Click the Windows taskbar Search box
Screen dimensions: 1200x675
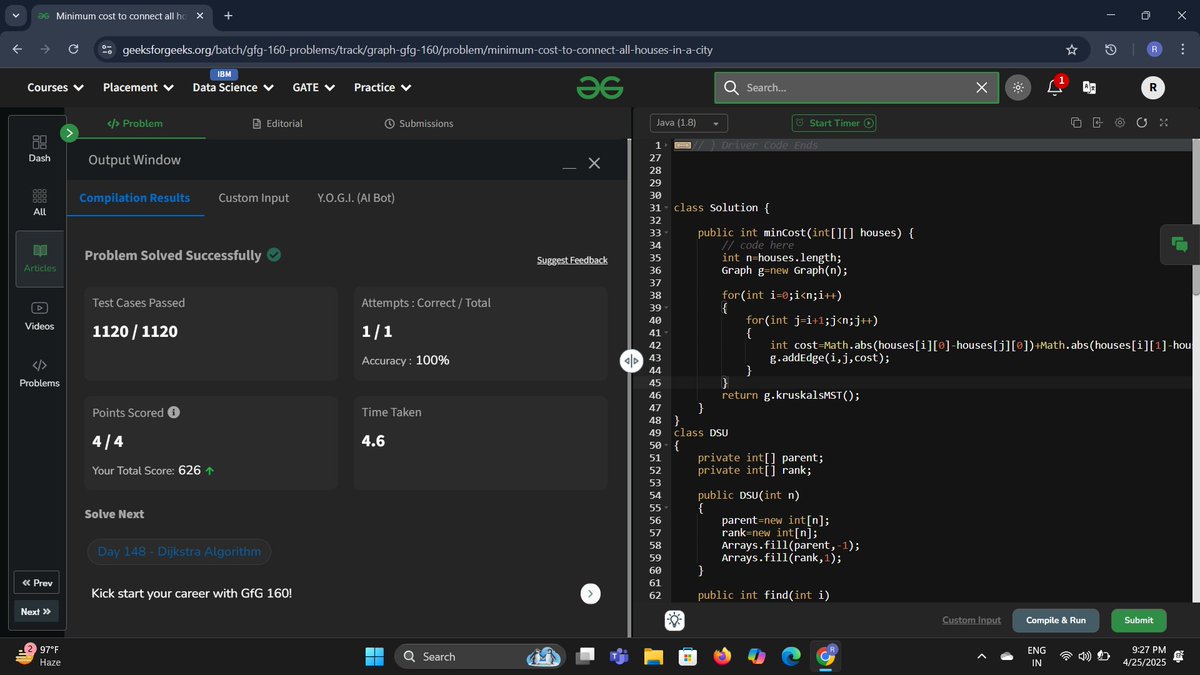[x=480, y=656]
